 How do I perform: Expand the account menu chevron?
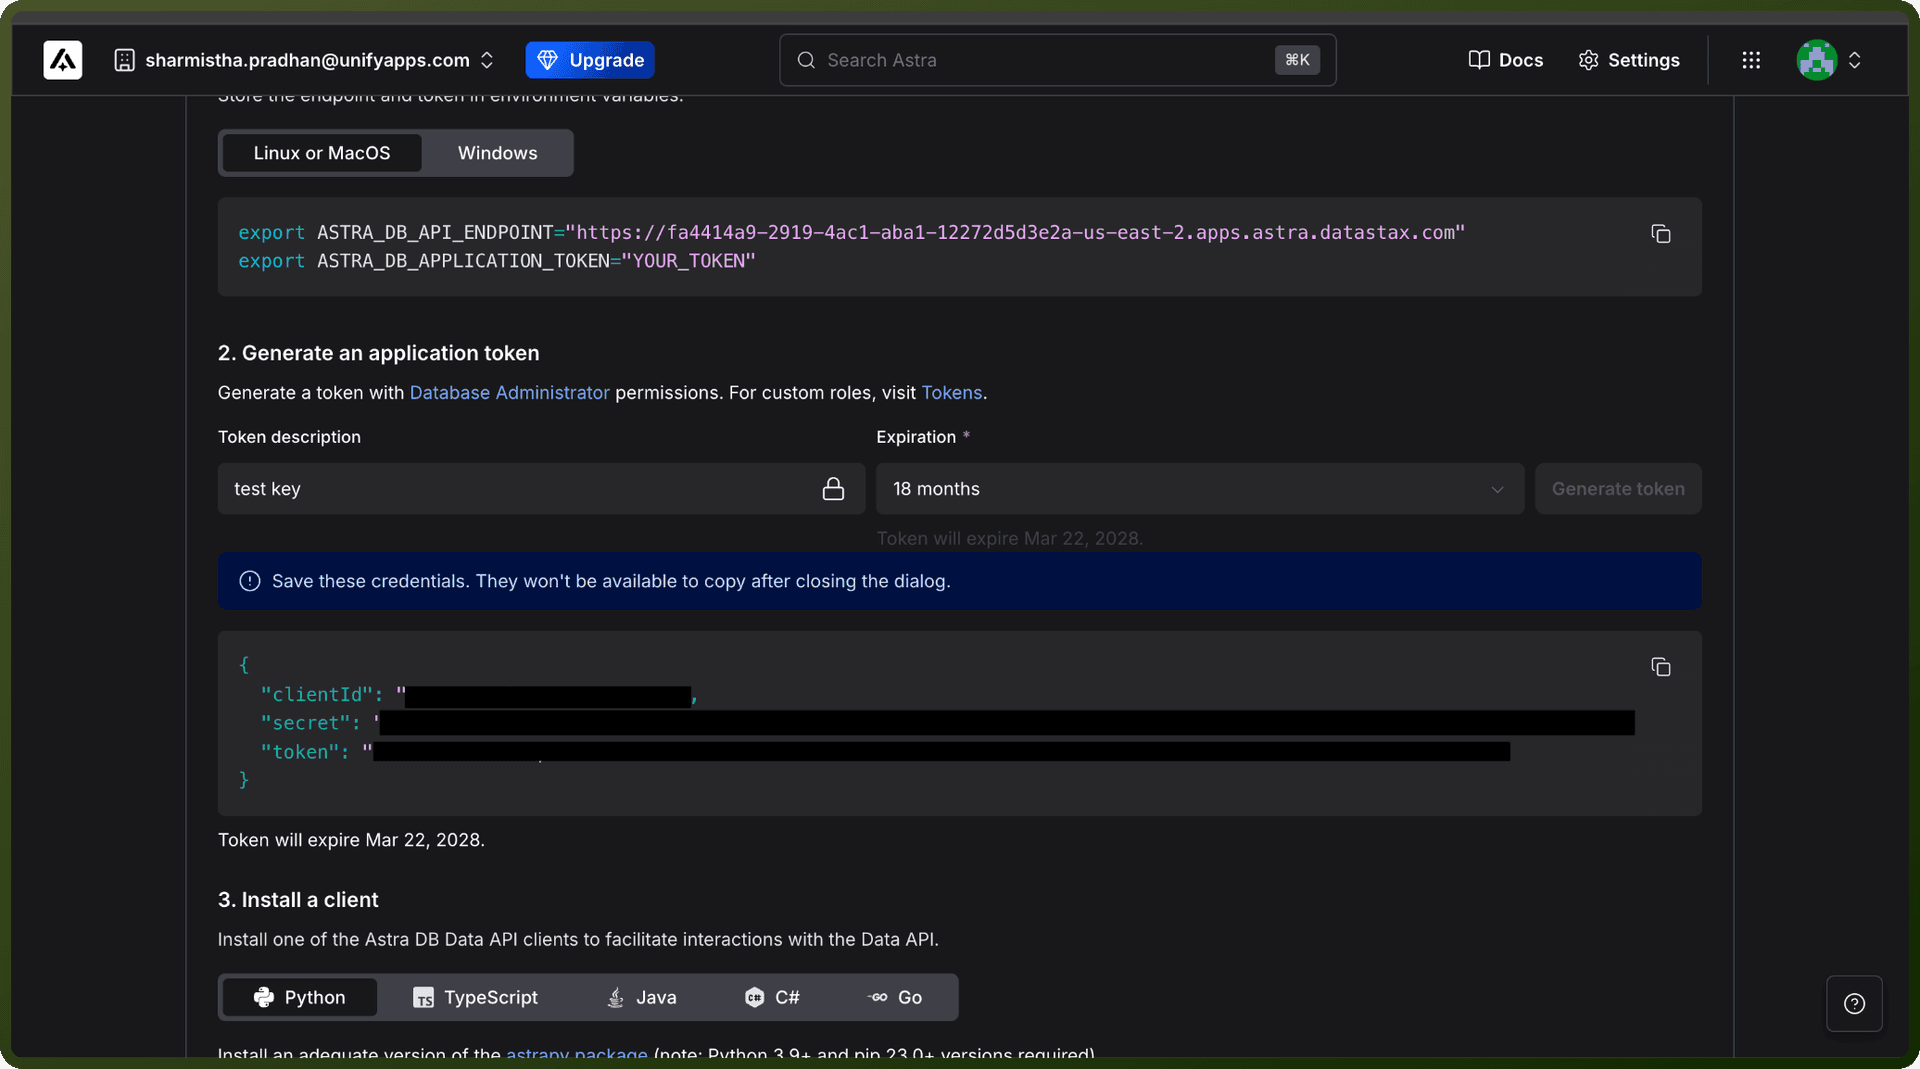tap(1855, 60)
